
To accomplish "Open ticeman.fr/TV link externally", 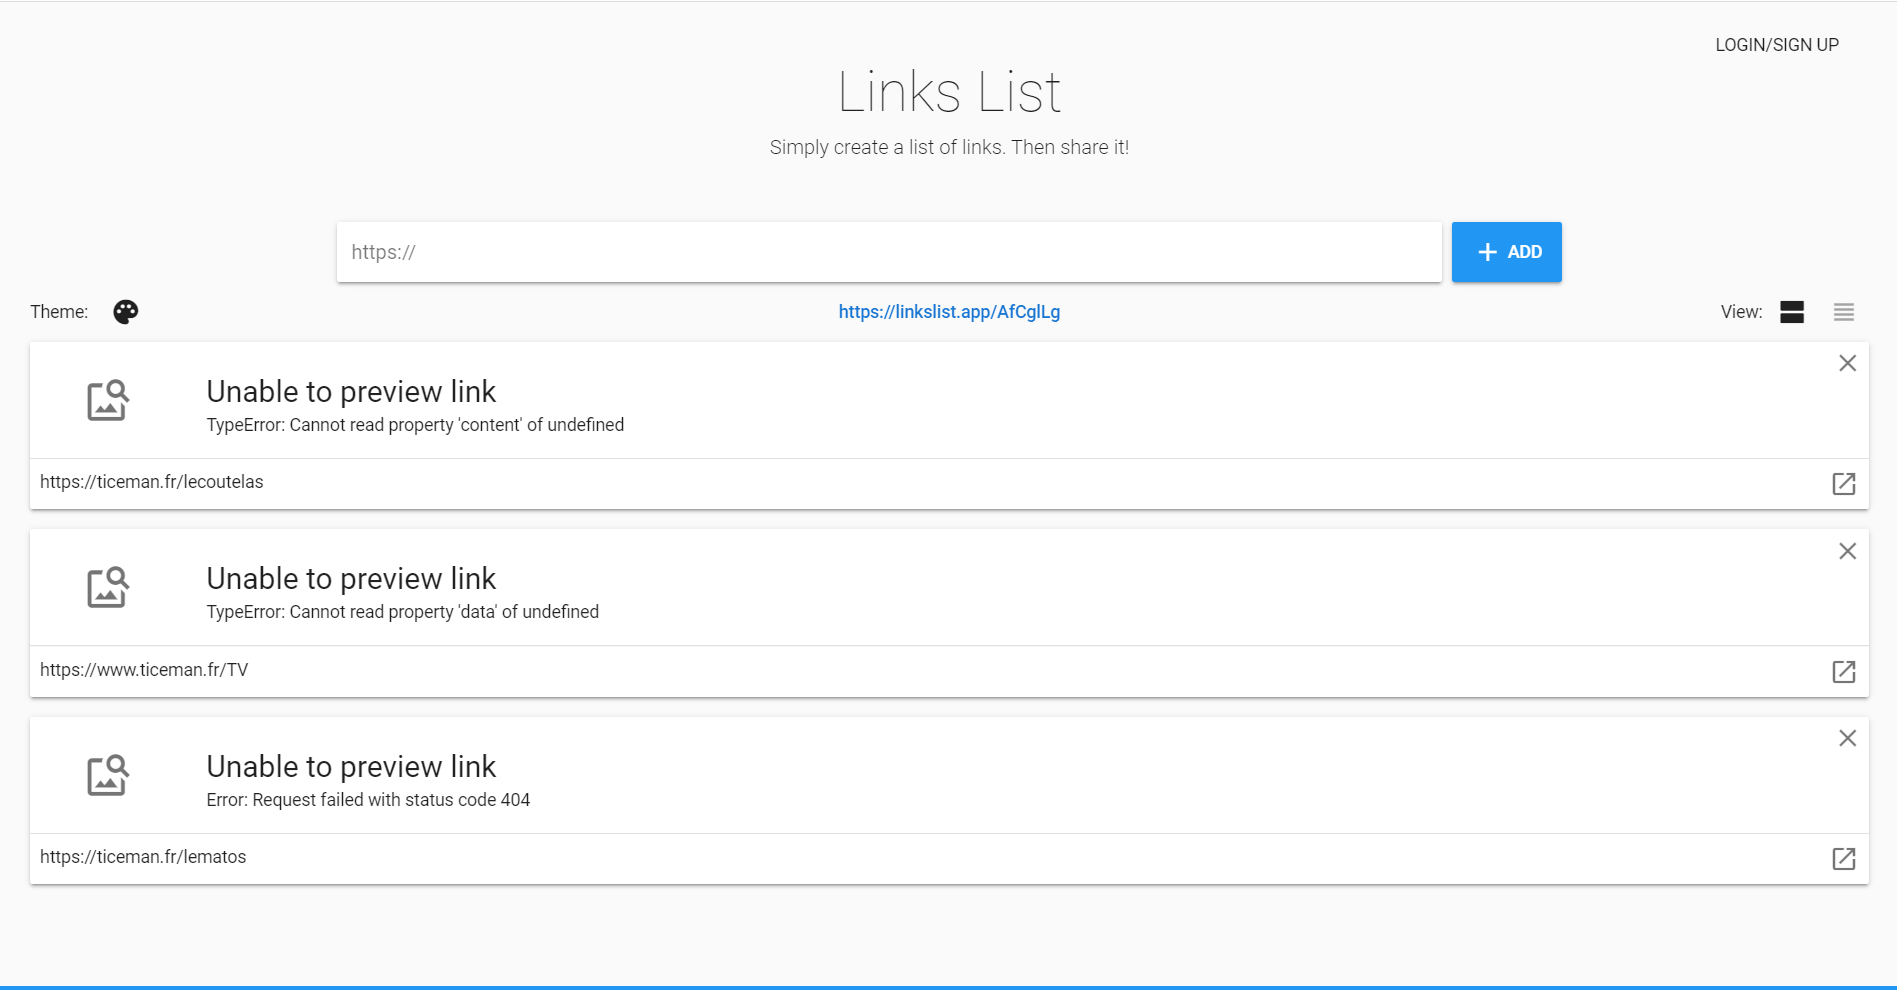I will tap(1843, 671).
